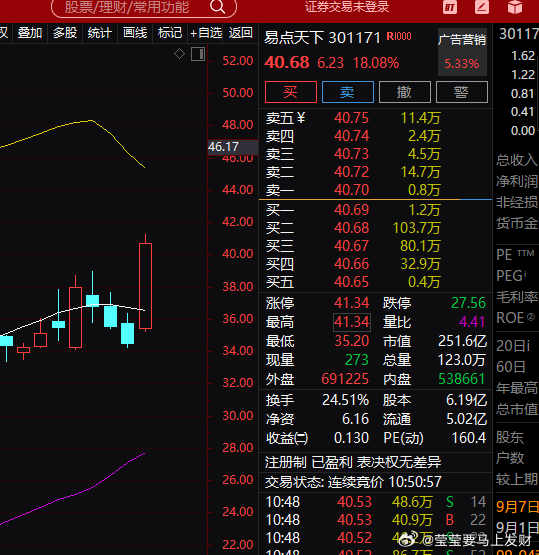Click the 10:48 trade of 40.9万
The height and width of the screenshot is (555, 539).
(x=375, y=520)
